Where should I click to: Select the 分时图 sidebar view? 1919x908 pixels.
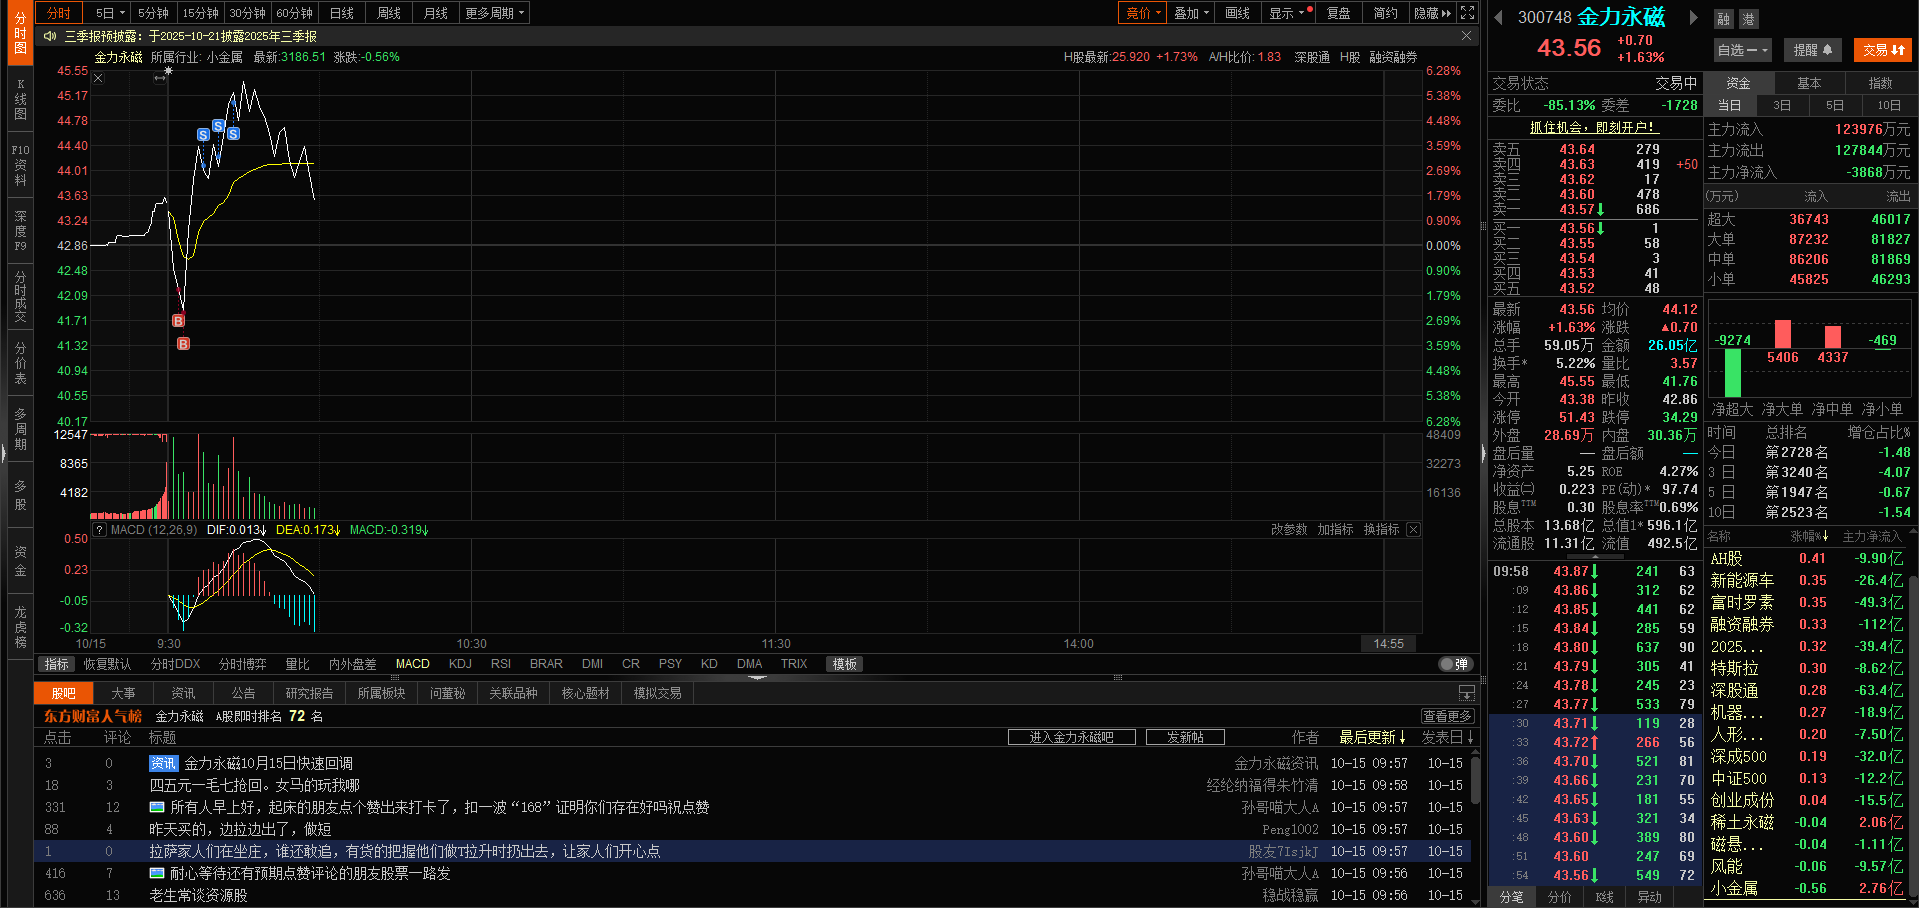(x=20, y=33)
